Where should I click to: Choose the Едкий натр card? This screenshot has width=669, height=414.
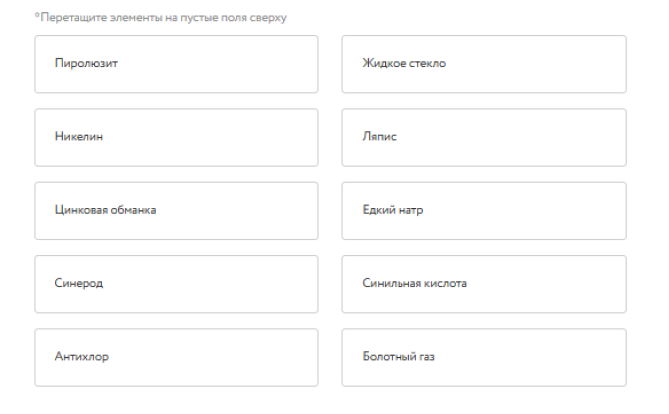tap(484, 210)
